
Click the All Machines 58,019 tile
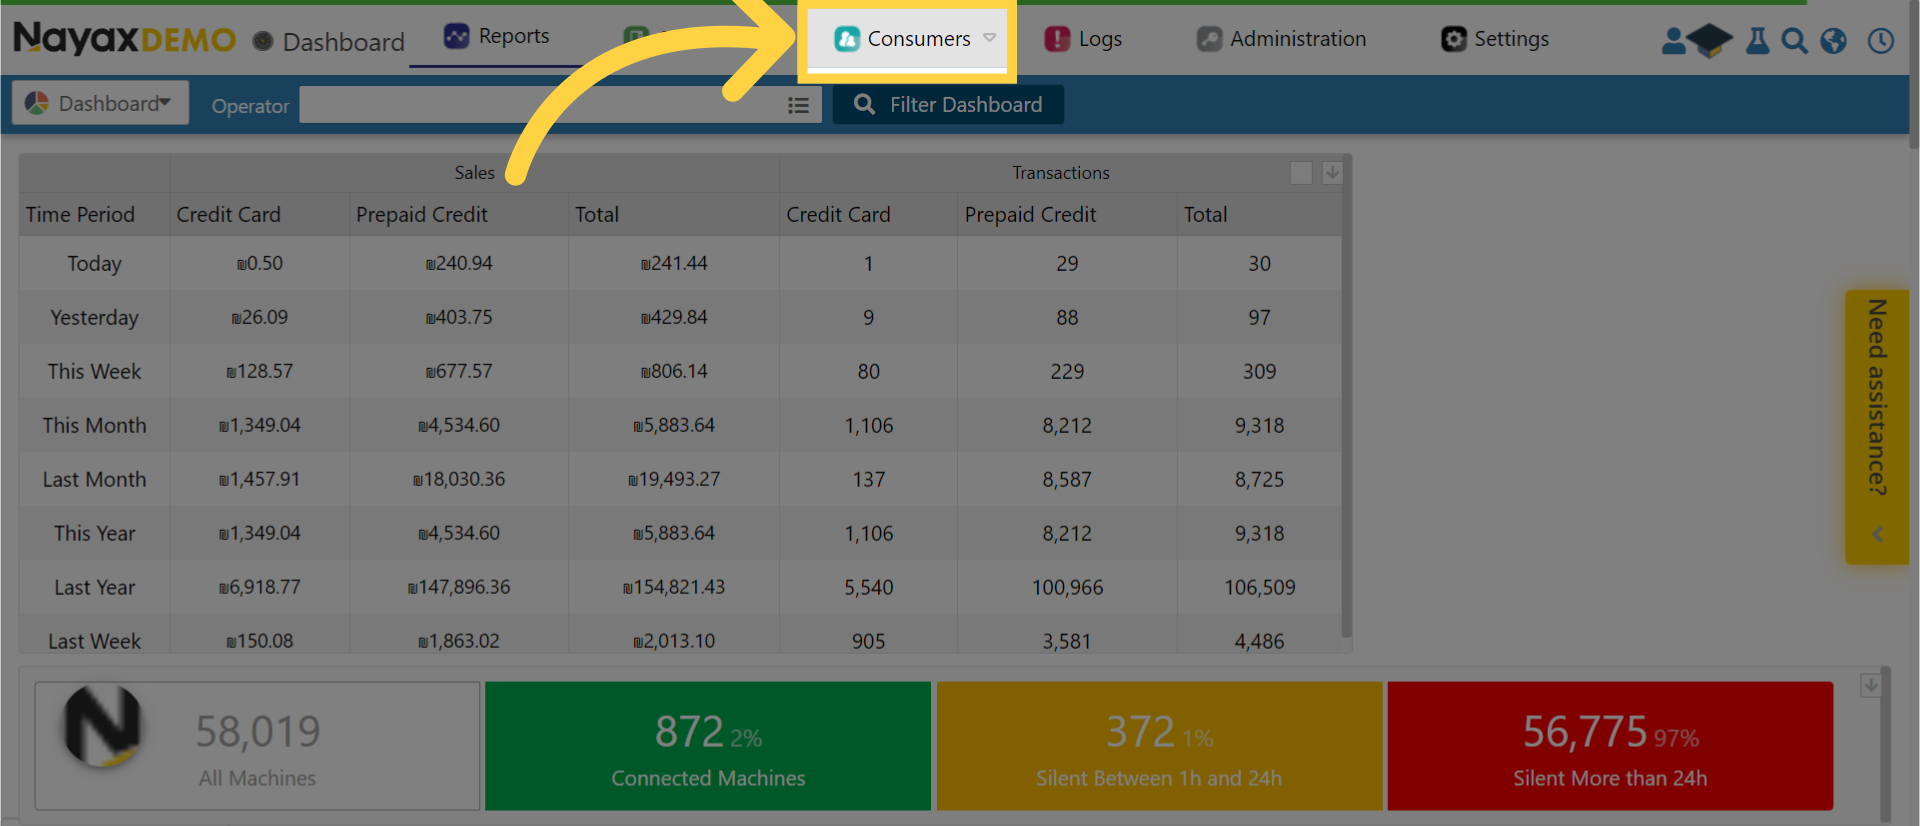[257, 746]
